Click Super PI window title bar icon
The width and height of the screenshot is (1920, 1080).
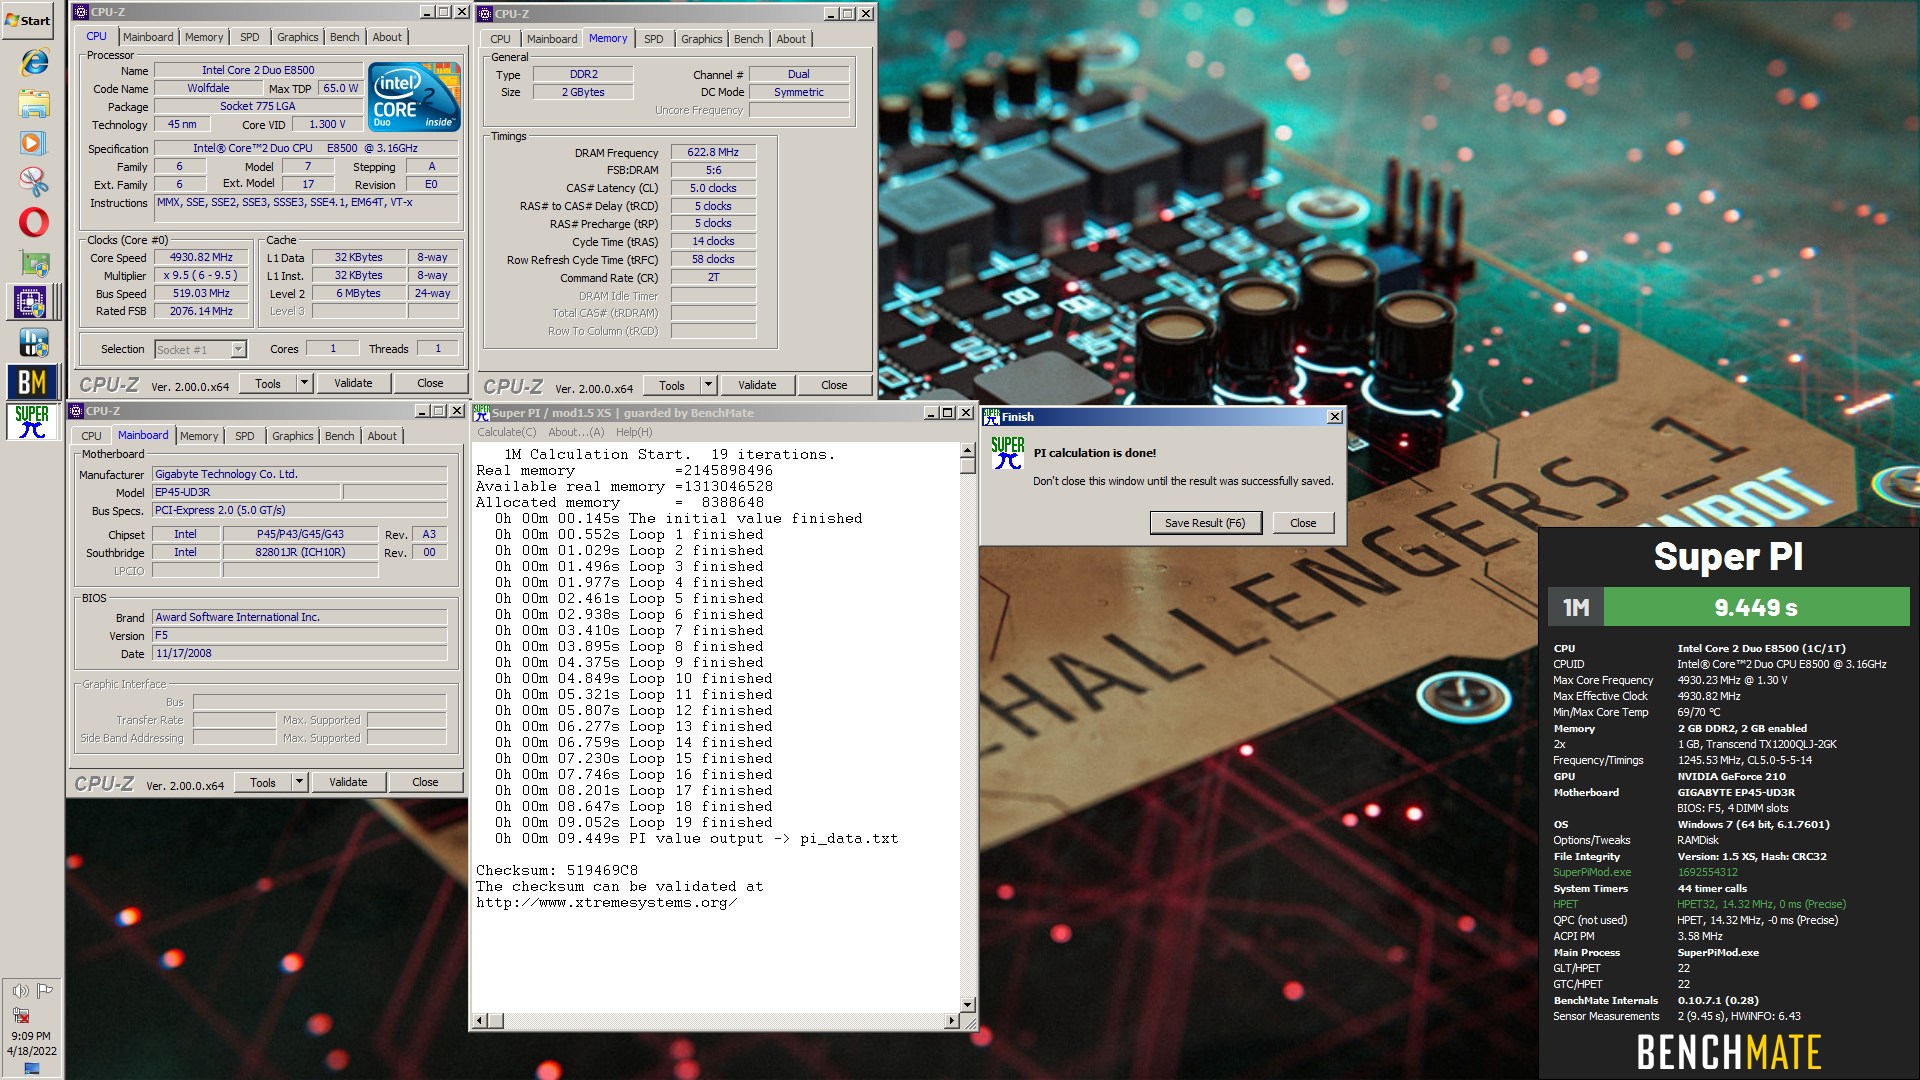(x=481, y=413)
